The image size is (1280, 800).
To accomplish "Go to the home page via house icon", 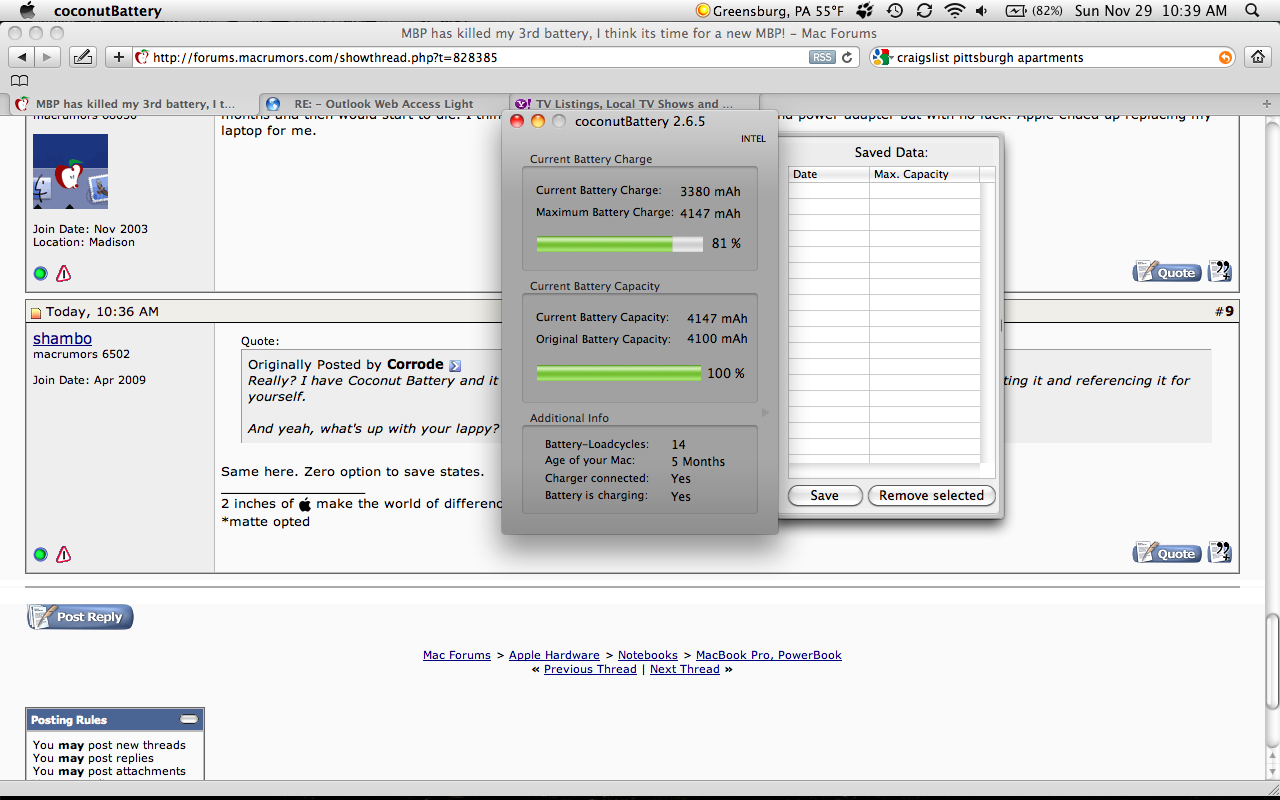I will pos(1258,57).
